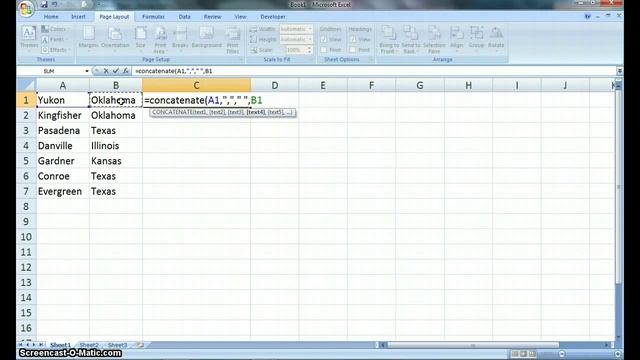Viewport: 640px width, 360px height.
Task: Open Sheet Options dialog launcher
Action: click(371, 60)
